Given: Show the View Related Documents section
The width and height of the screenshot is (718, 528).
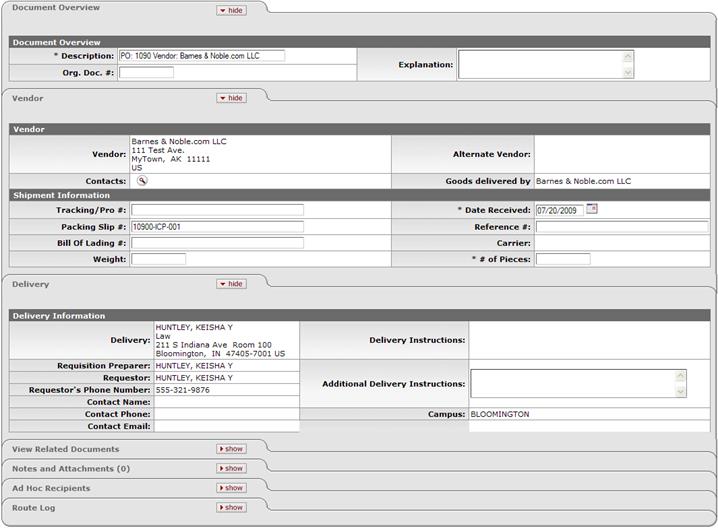Looking at the screenshot, I should [232, 449].
